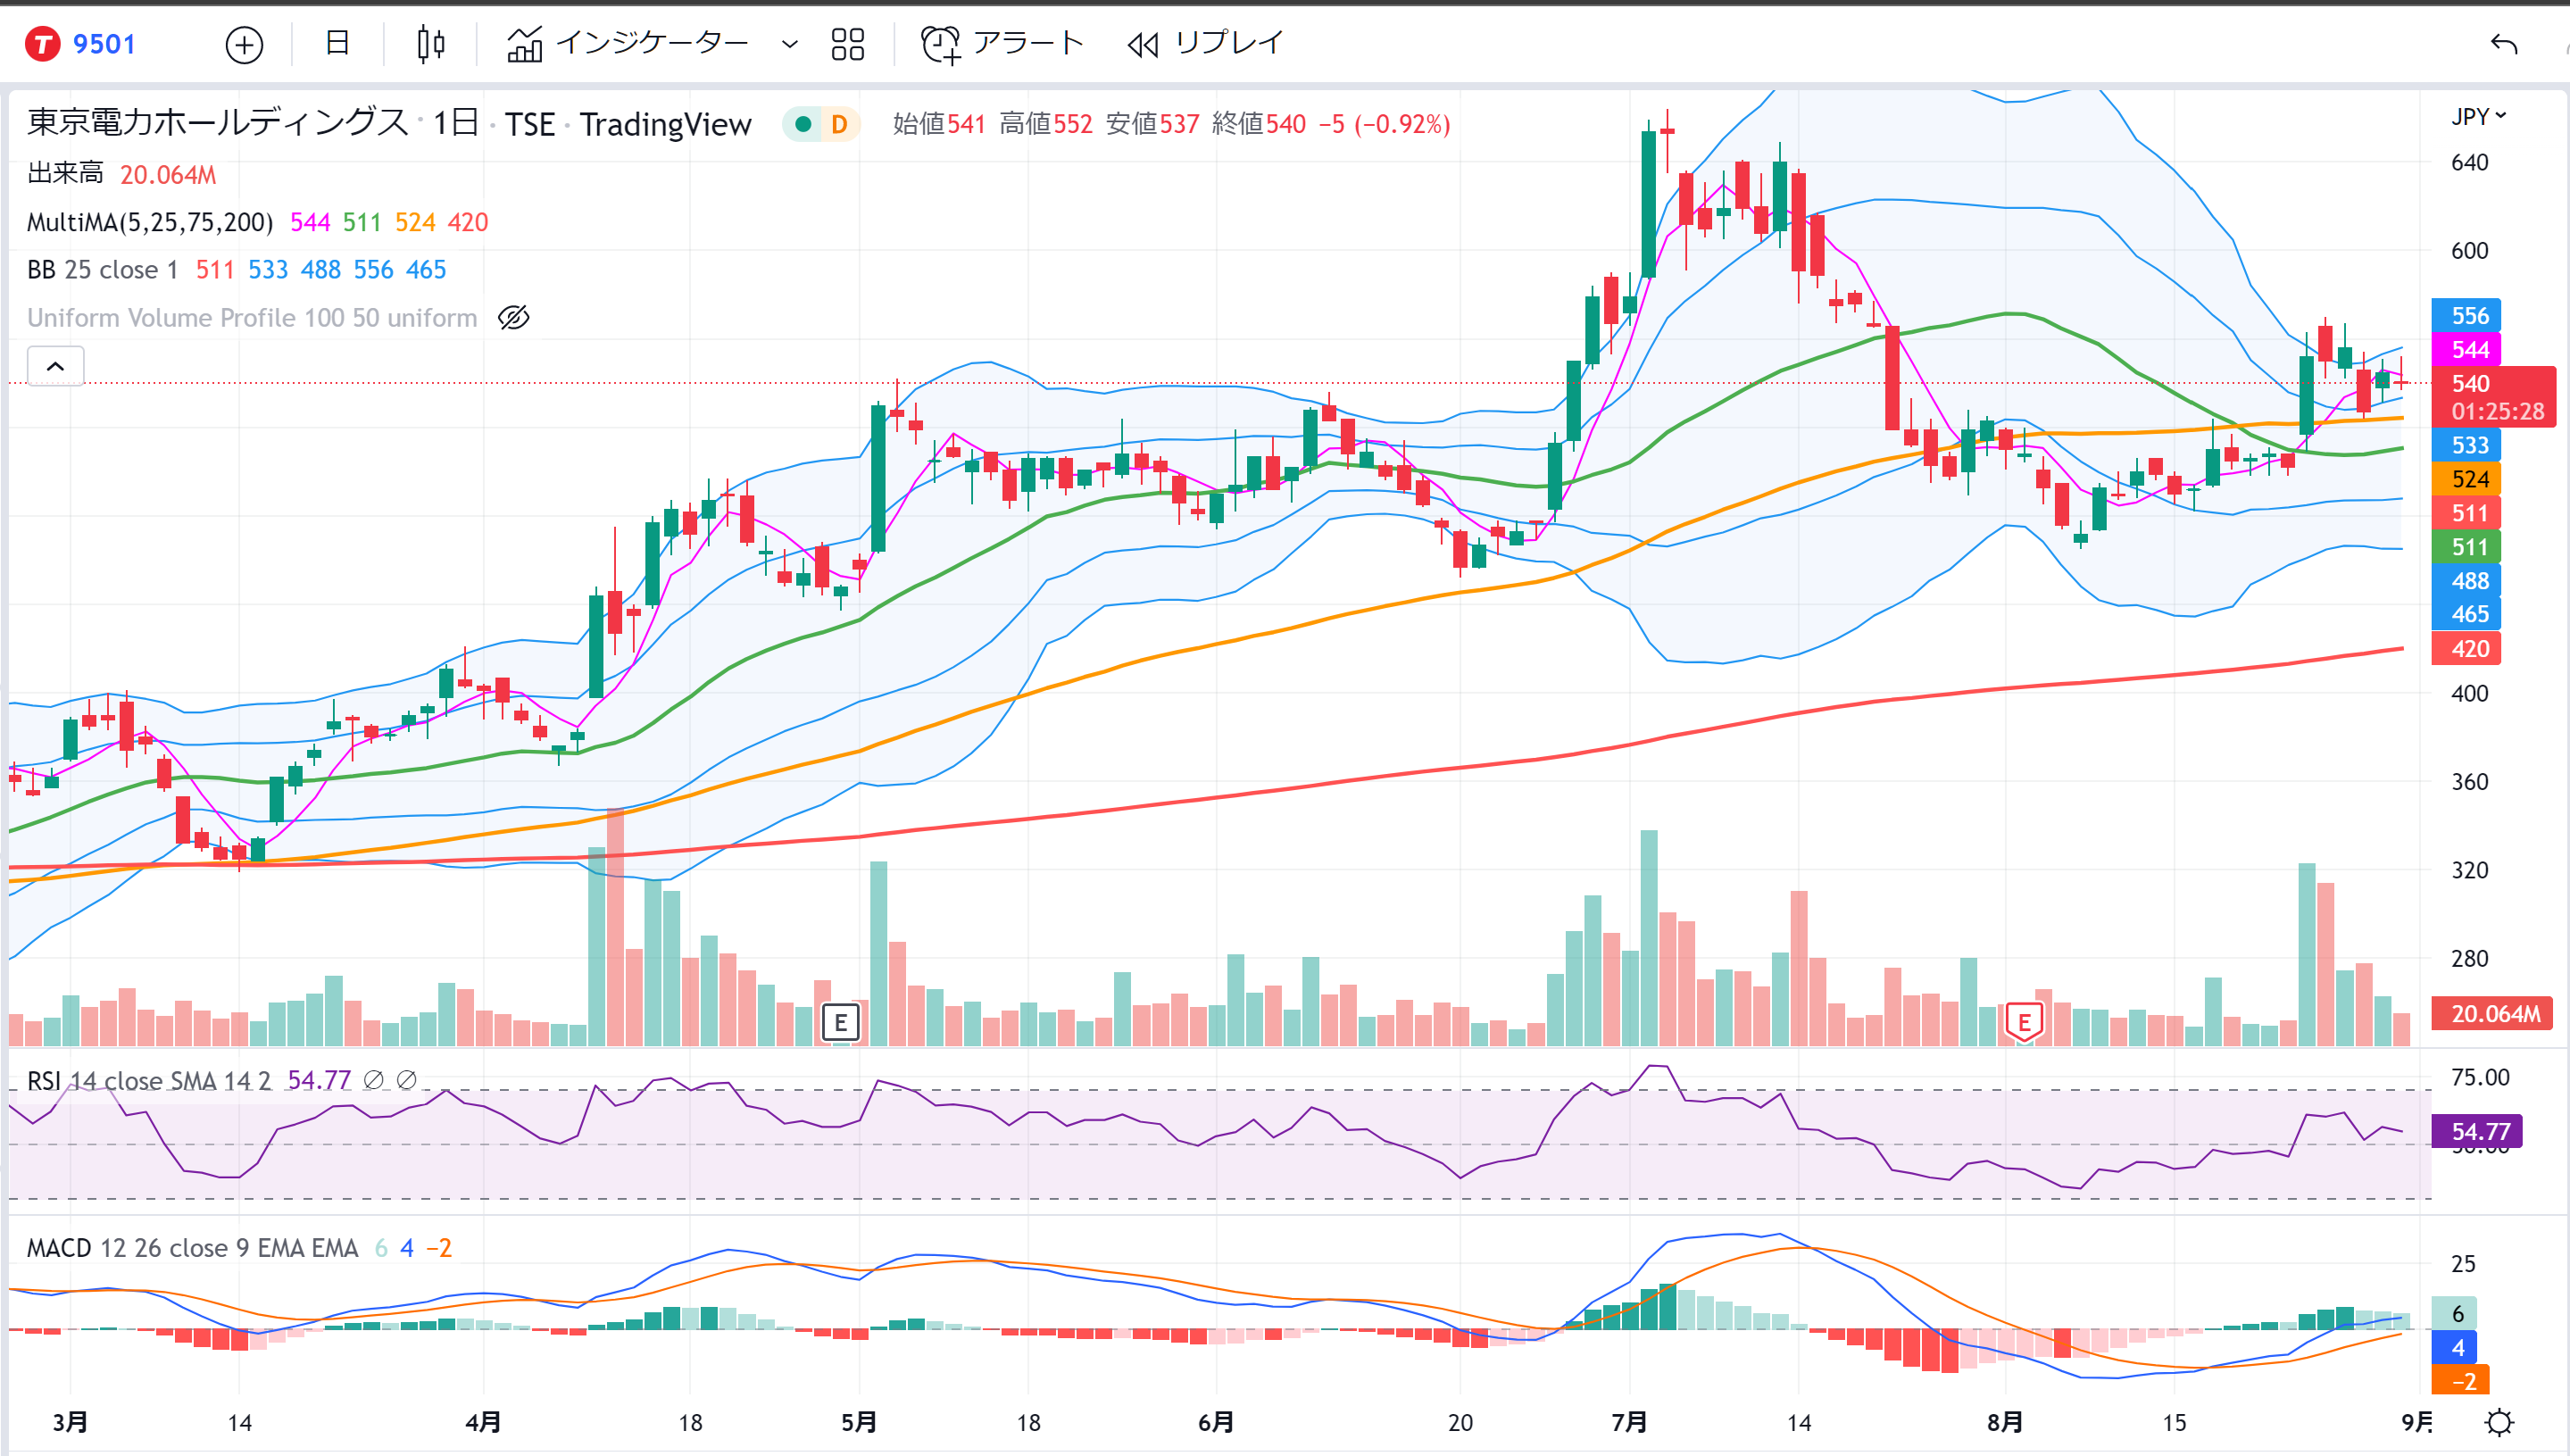
Task: Click the 高値552 high price value
Action: pos(1046,124)
